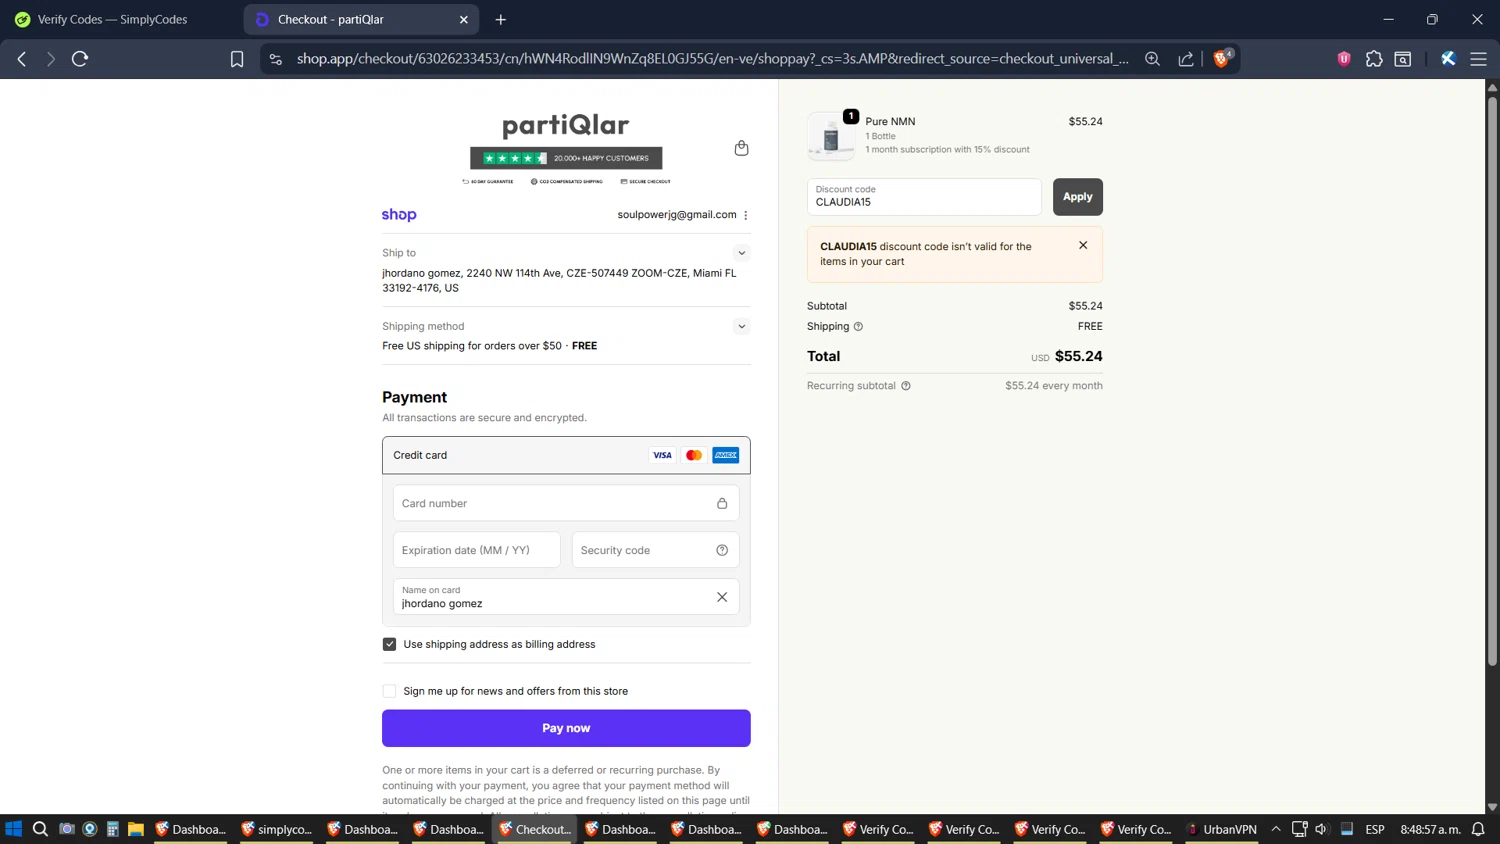The width and height of the screenshot is (1500, 844).
Task: View site information icon in address bar
Action: [276, 59]
